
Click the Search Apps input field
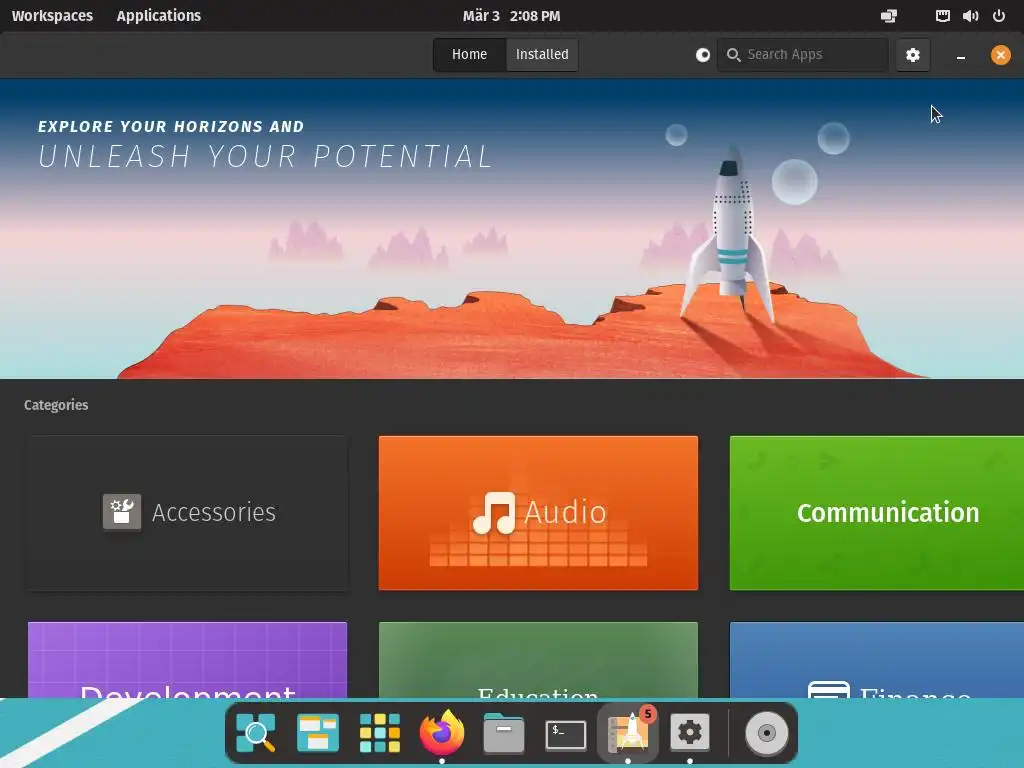(803, 55)
